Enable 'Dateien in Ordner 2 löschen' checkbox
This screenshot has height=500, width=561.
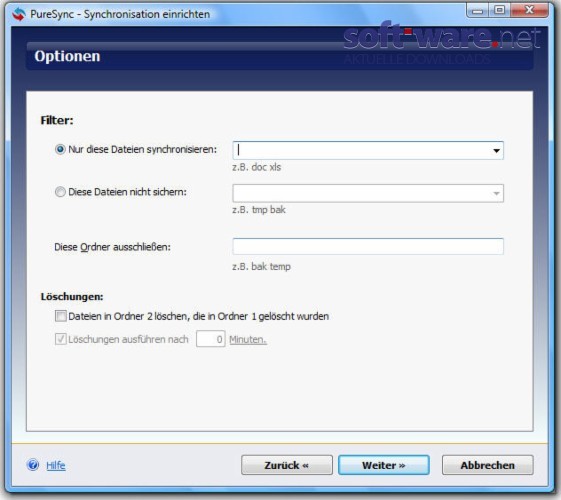pyautogui.click(x=60, y=316)
